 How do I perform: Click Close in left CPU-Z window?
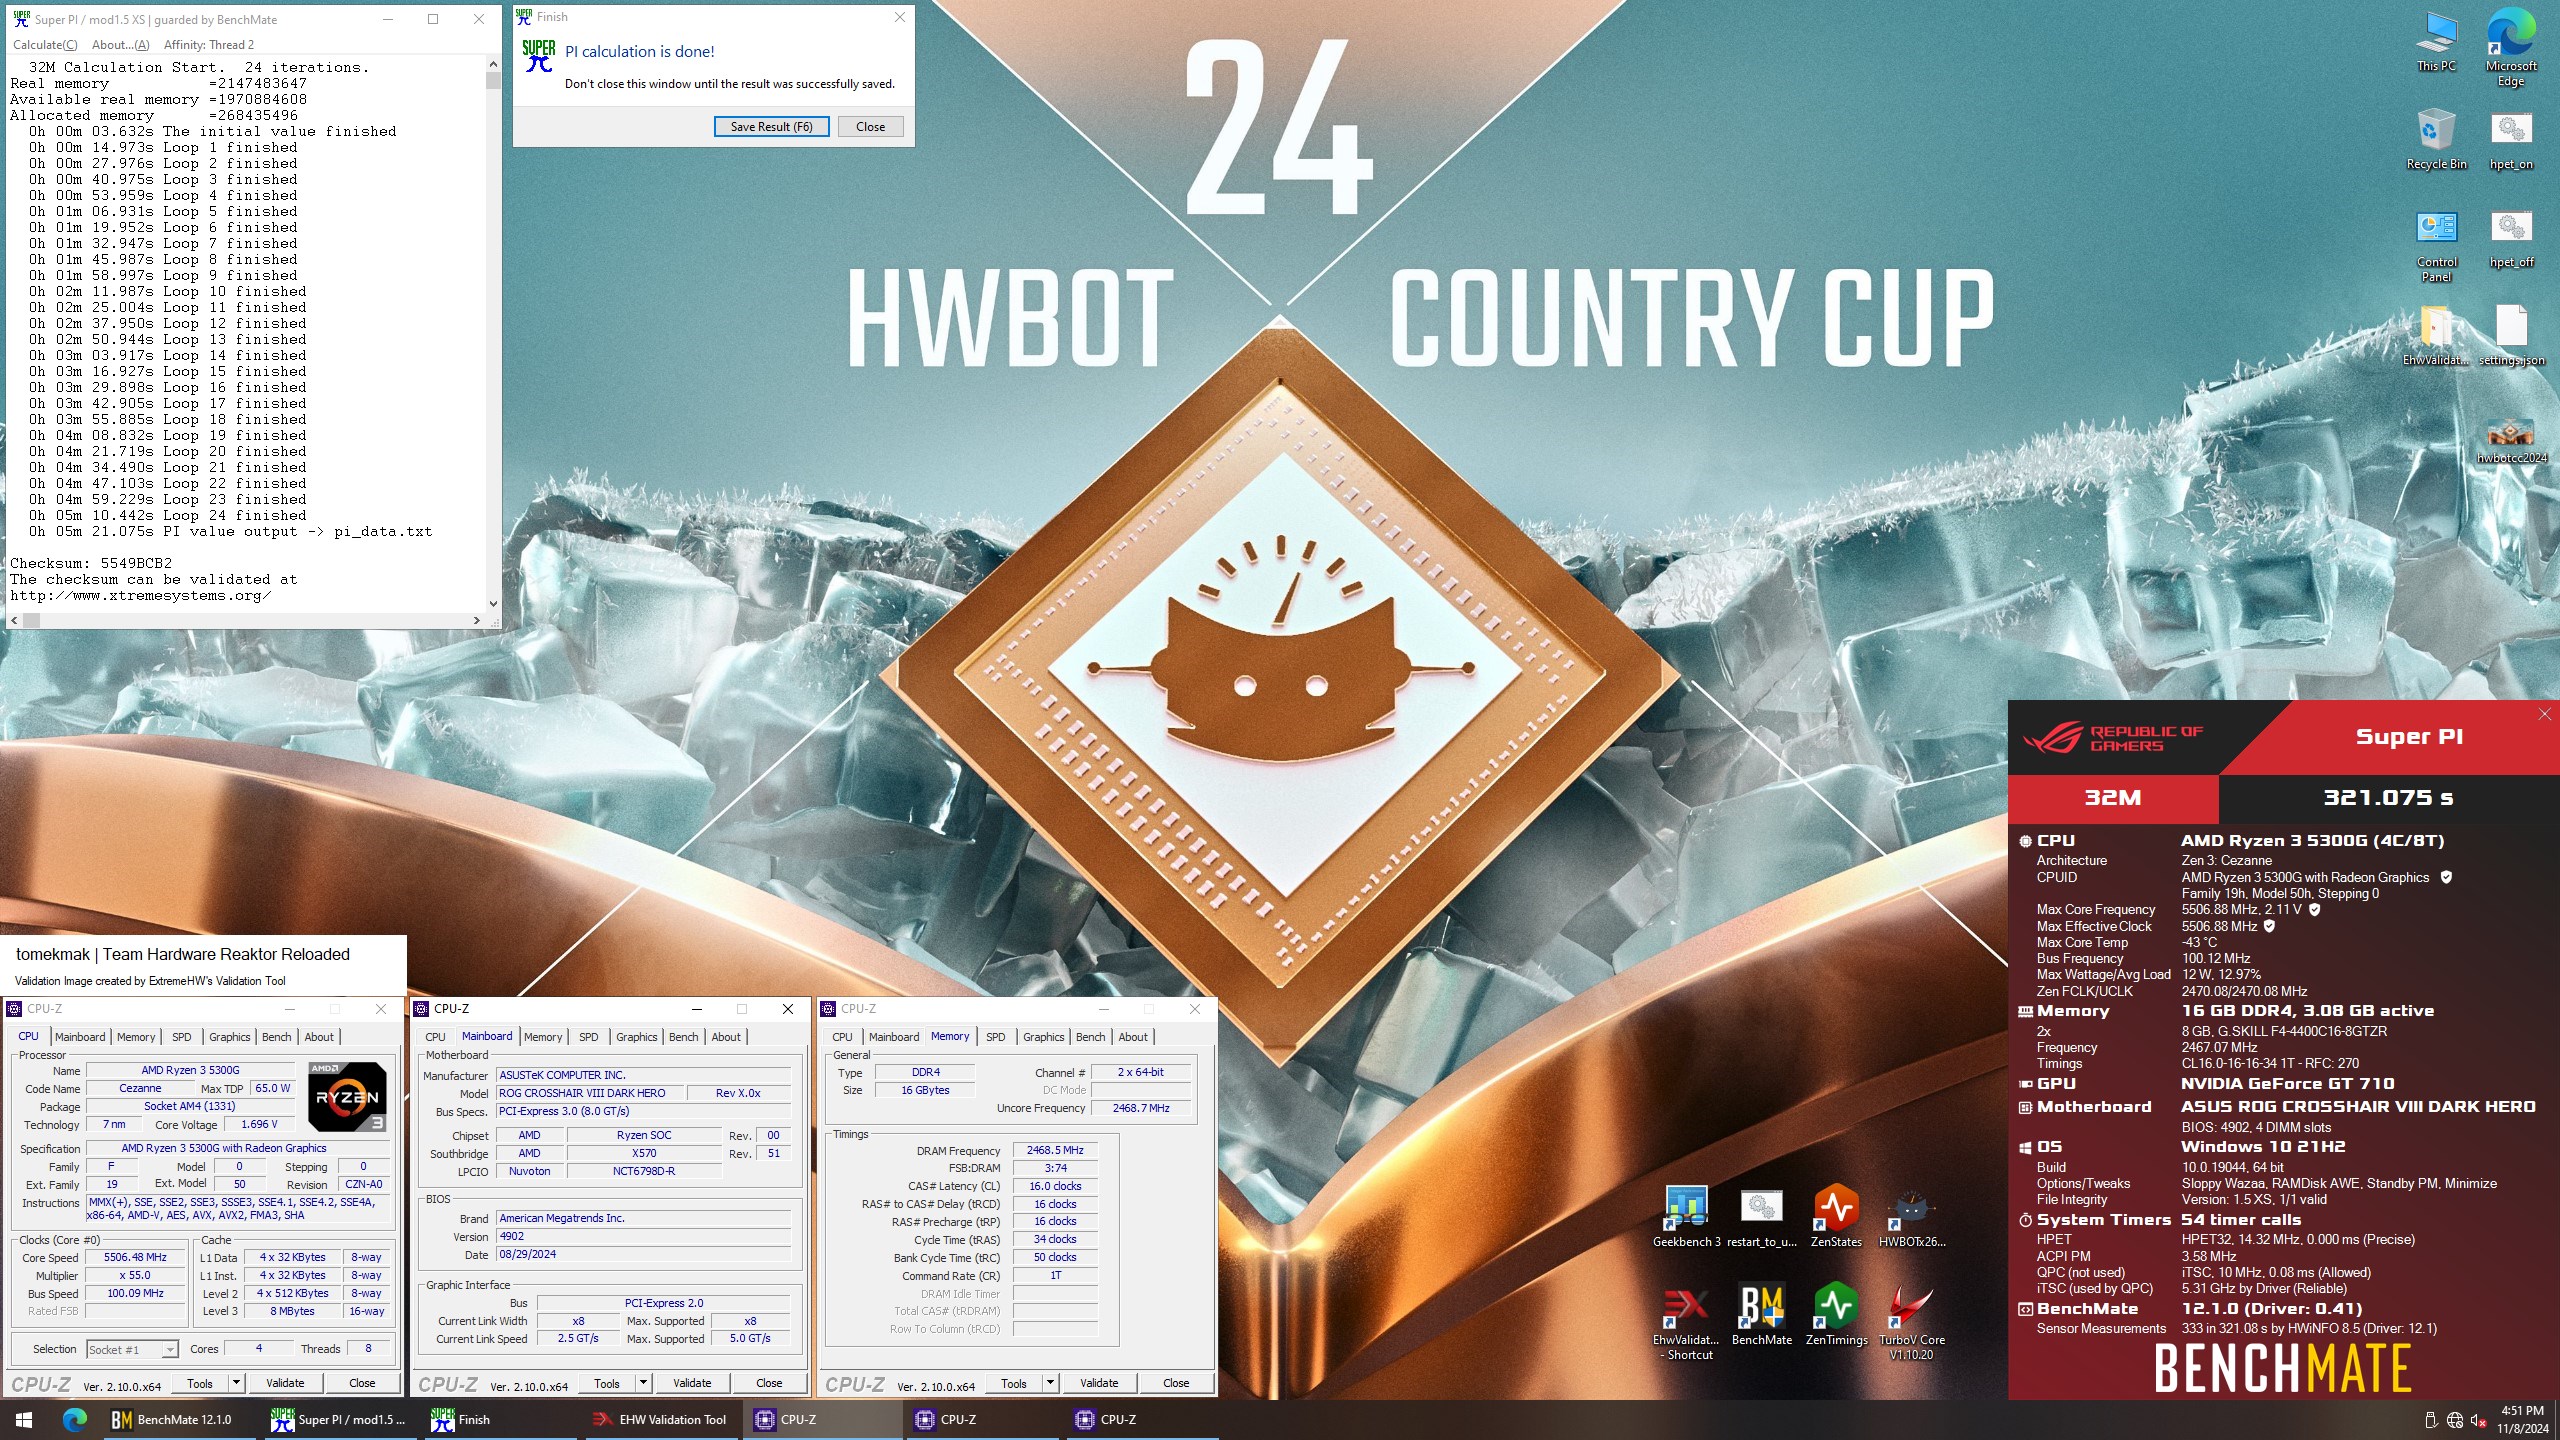click(x=362, y=1383)
